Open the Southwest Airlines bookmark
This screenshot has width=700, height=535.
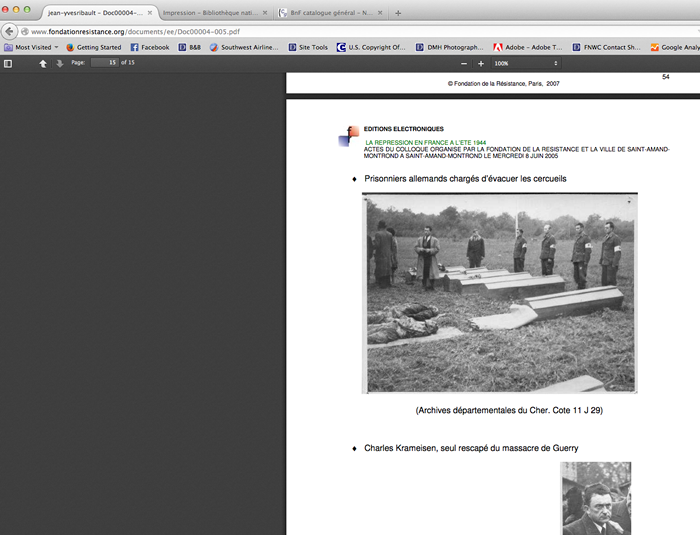[x=244, y=47]
